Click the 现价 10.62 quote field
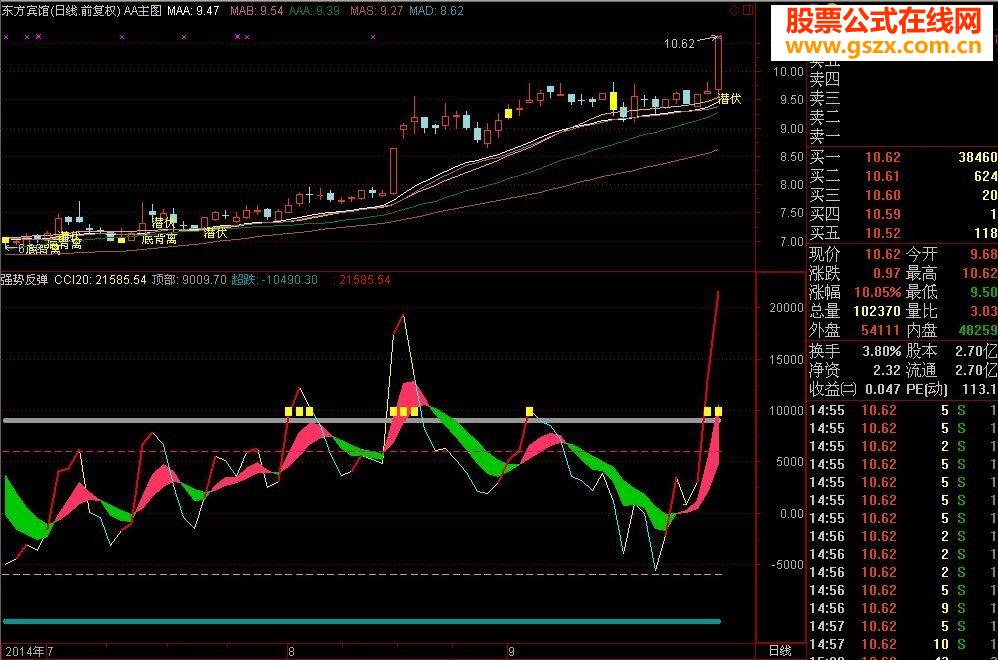The image size is (998, 660). click(x=855, y=255)
